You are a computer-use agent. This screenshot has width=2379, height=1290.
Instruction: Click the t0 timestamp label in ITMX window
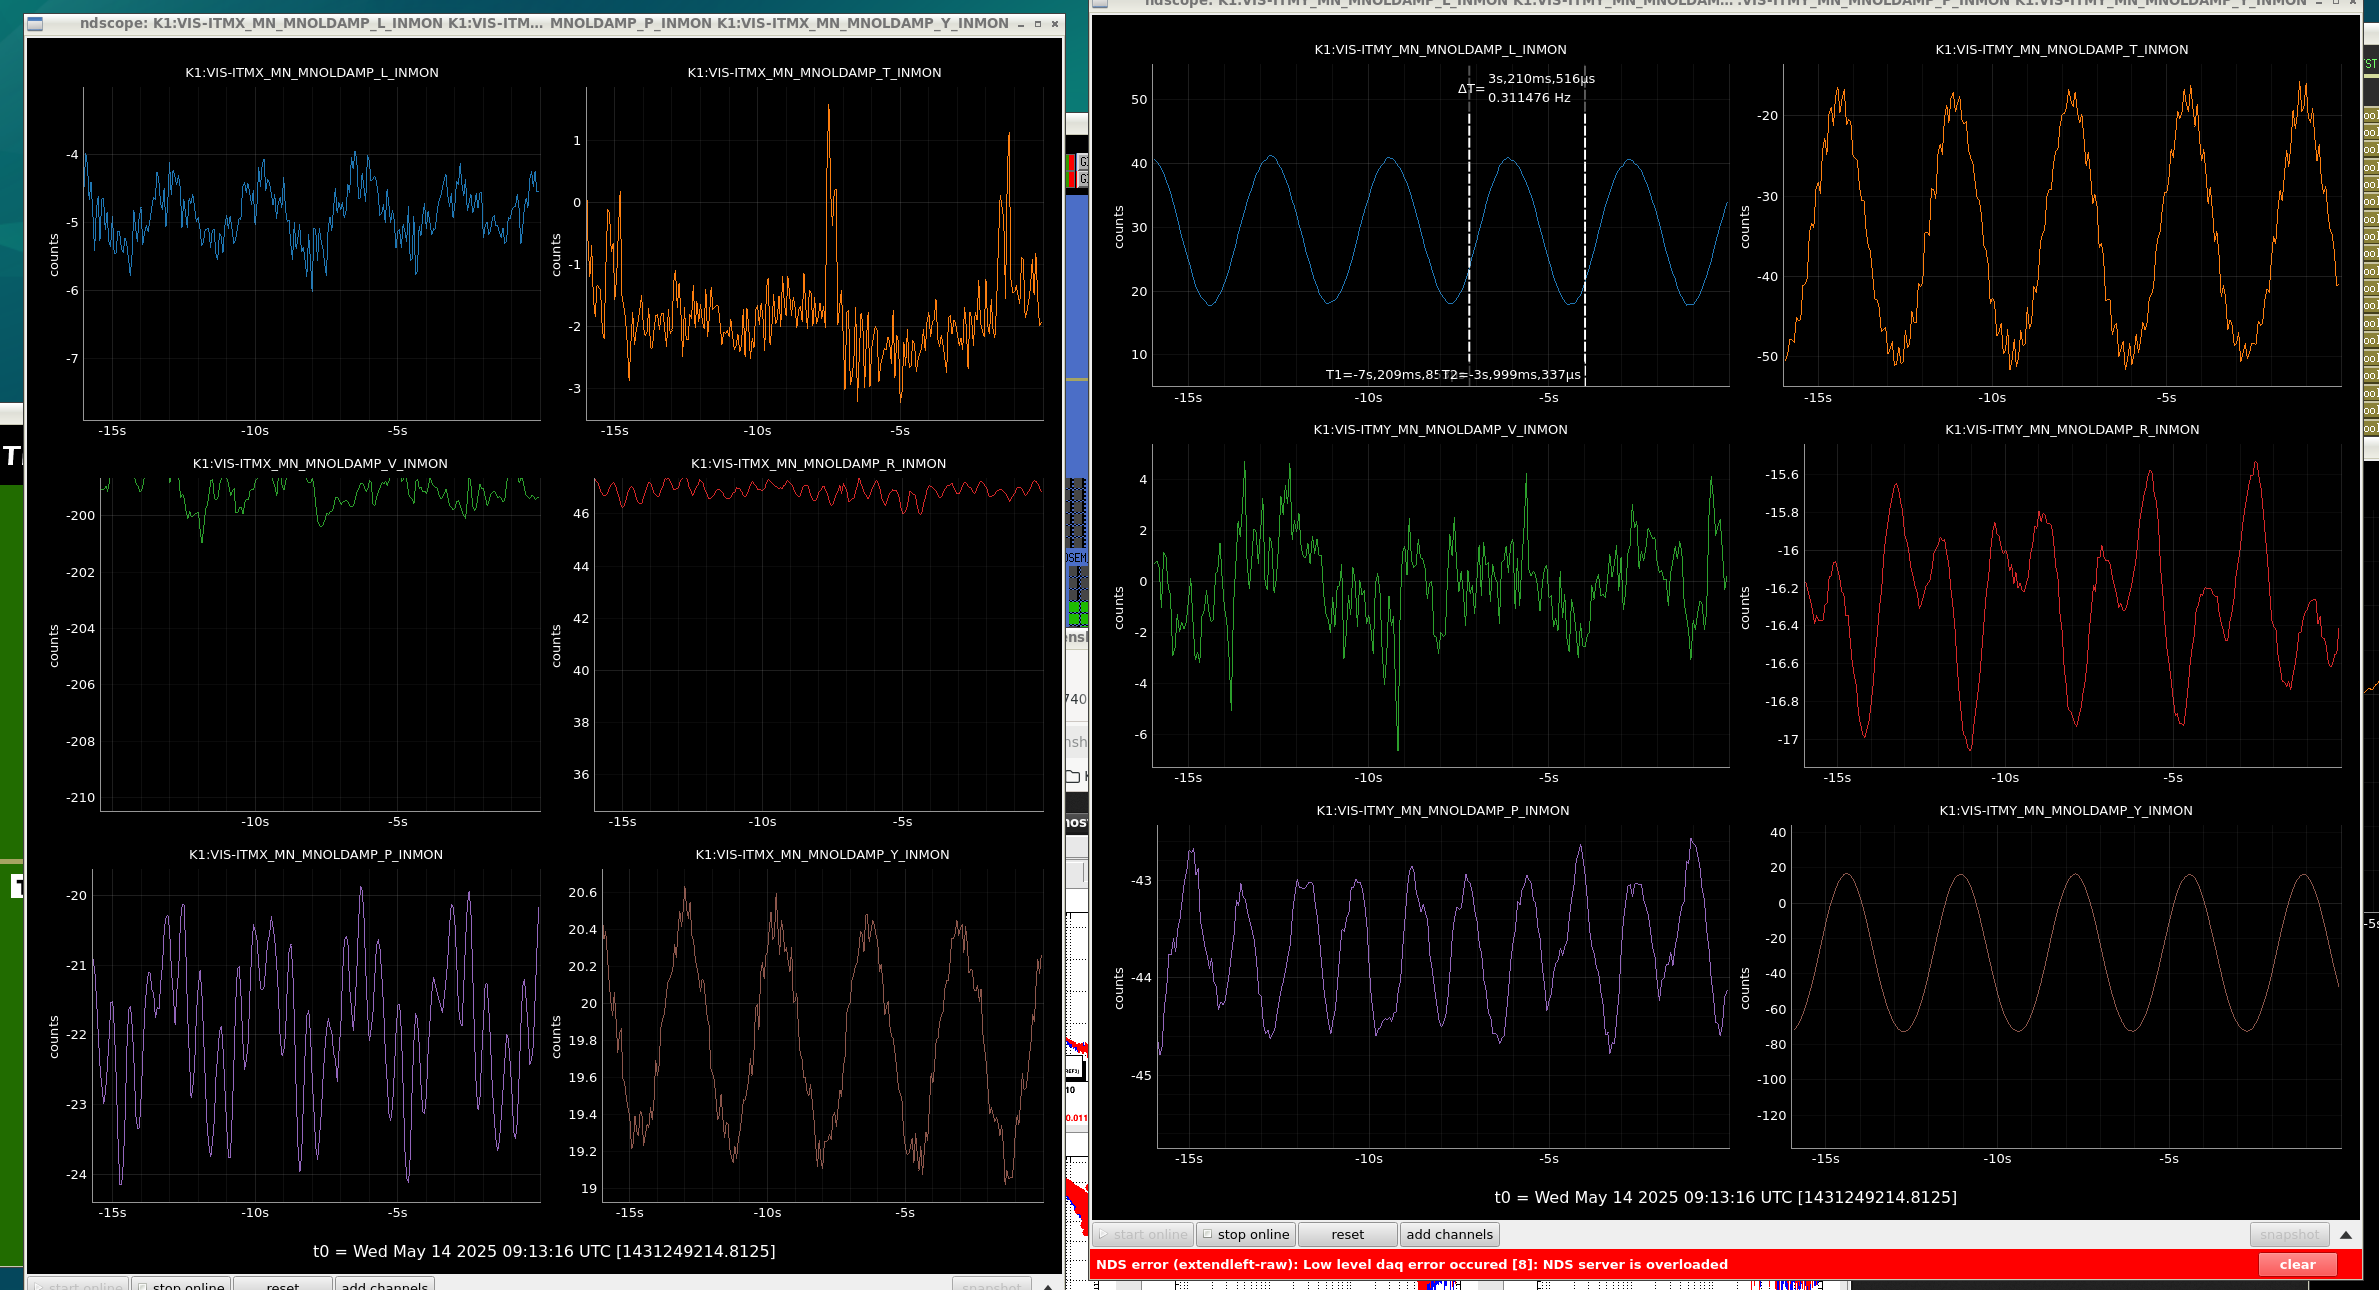(544, 1251)
